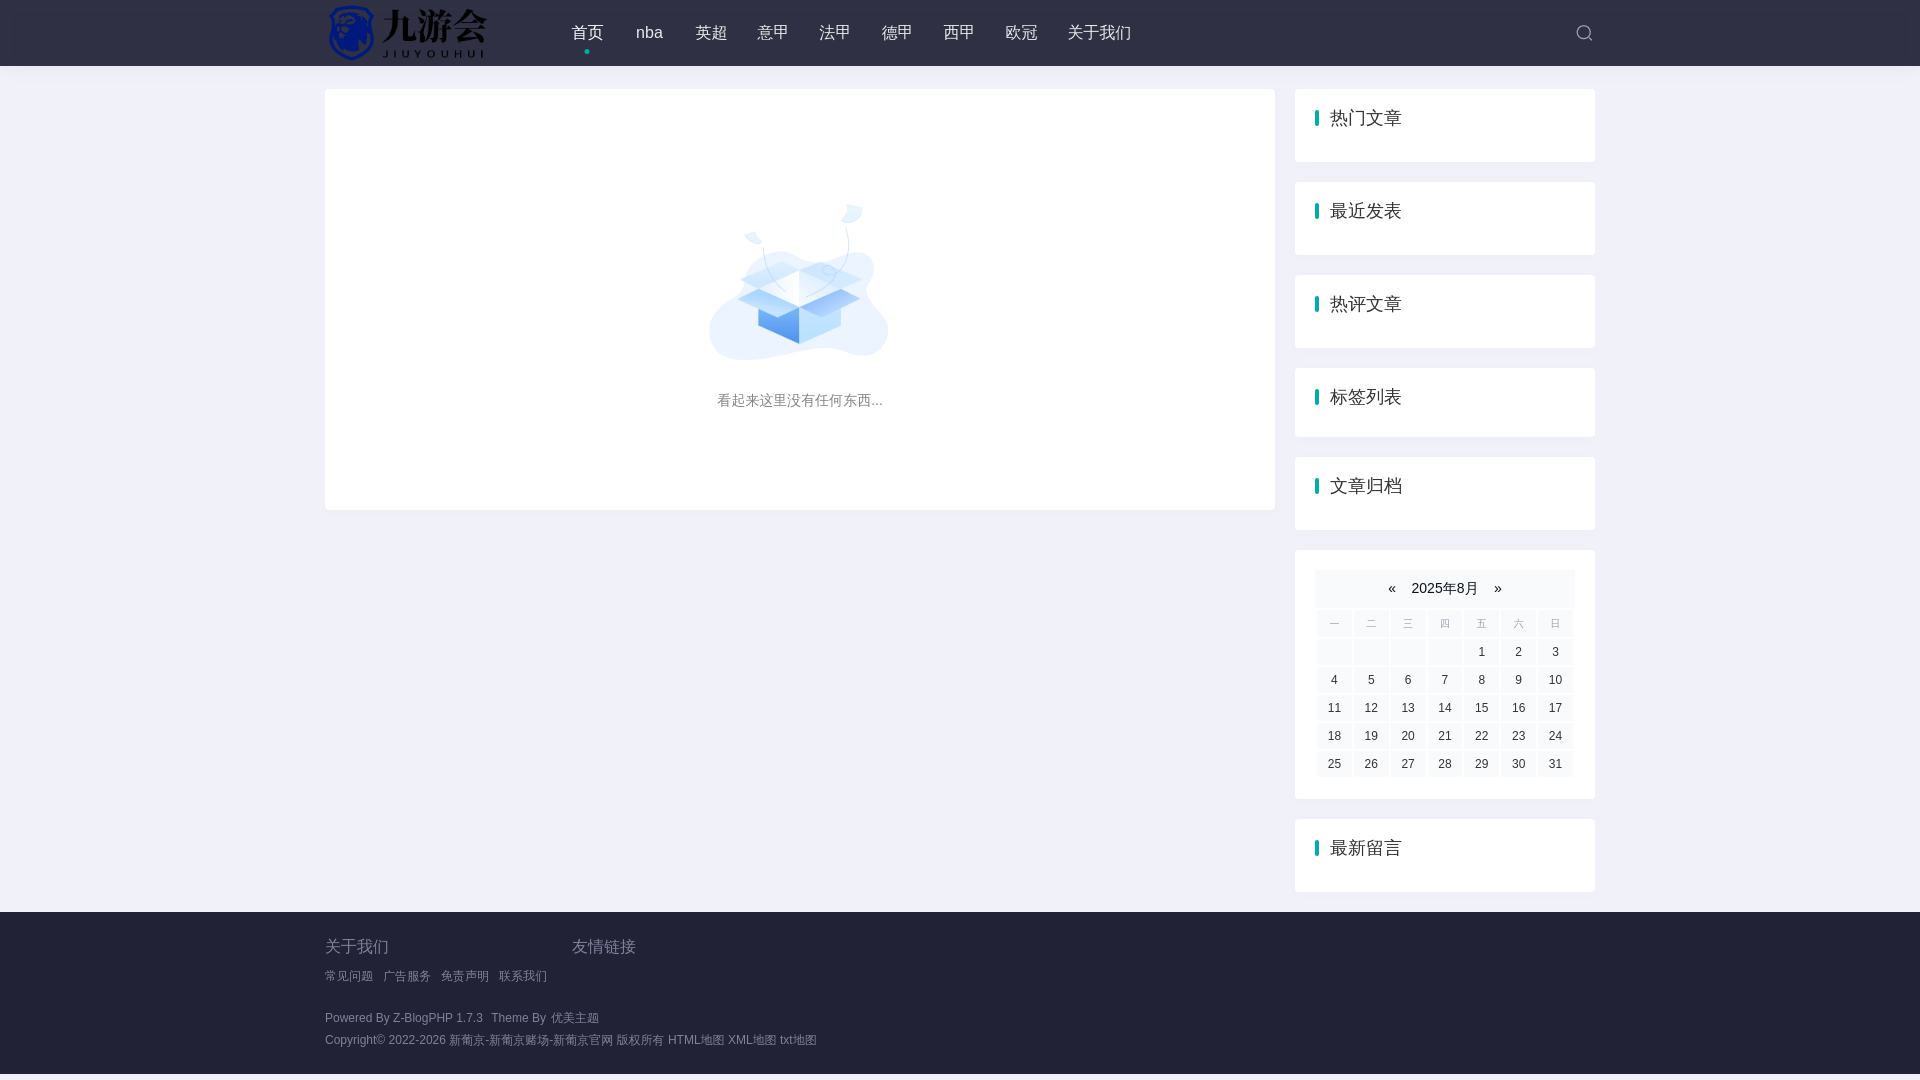Image resolution: width=1920 pixels, height=1080 pixels.
Task: Select the 意甲 menu item
Action: click(773, 33)
